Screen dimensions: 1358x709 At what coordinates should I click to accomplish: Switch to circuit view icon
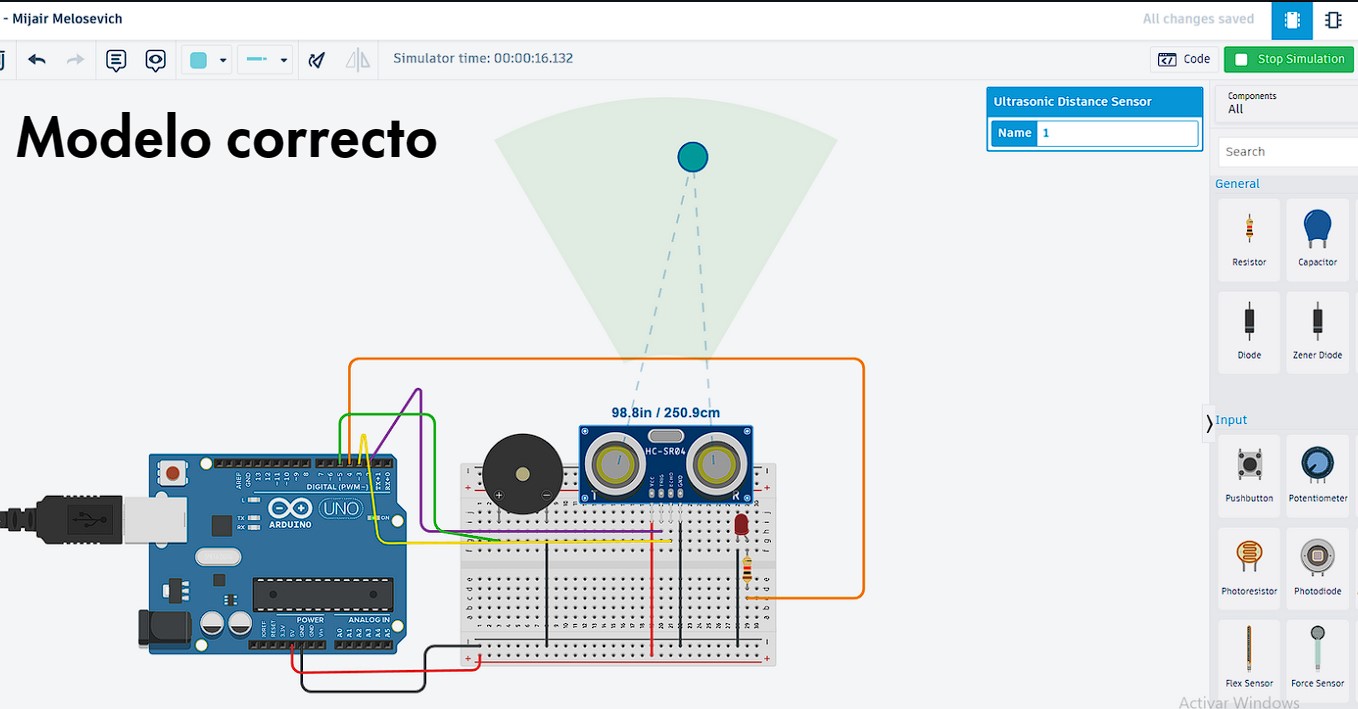coord(1292,20)
